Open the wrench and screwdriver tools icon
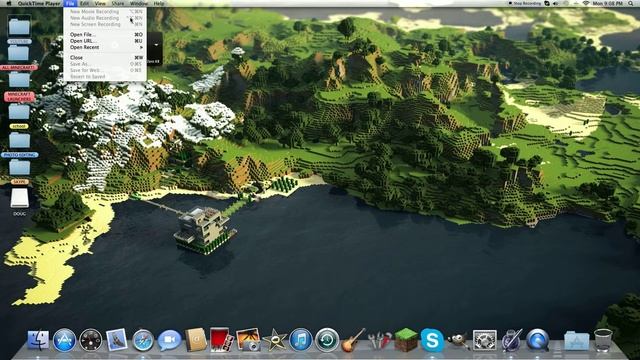Screen dimensions: 640x360 (380, 340)
